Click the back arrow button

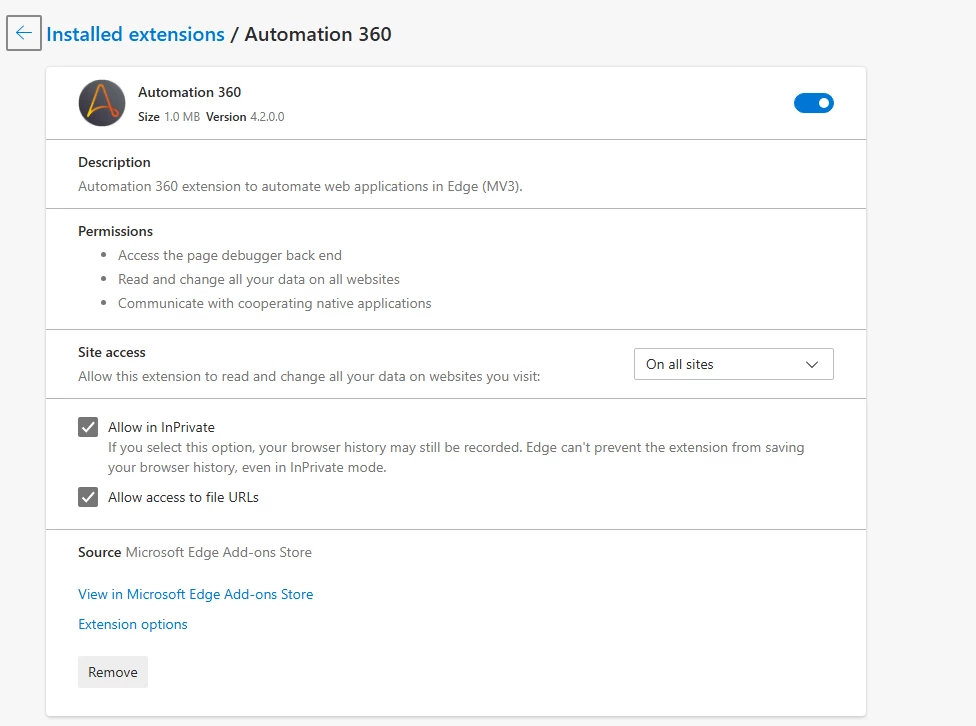(x=24, y=33)
